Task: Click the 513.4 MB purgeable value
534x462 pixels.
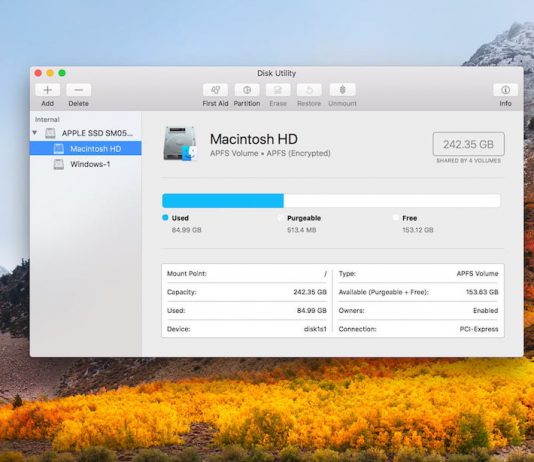Action: coord(302,230)
